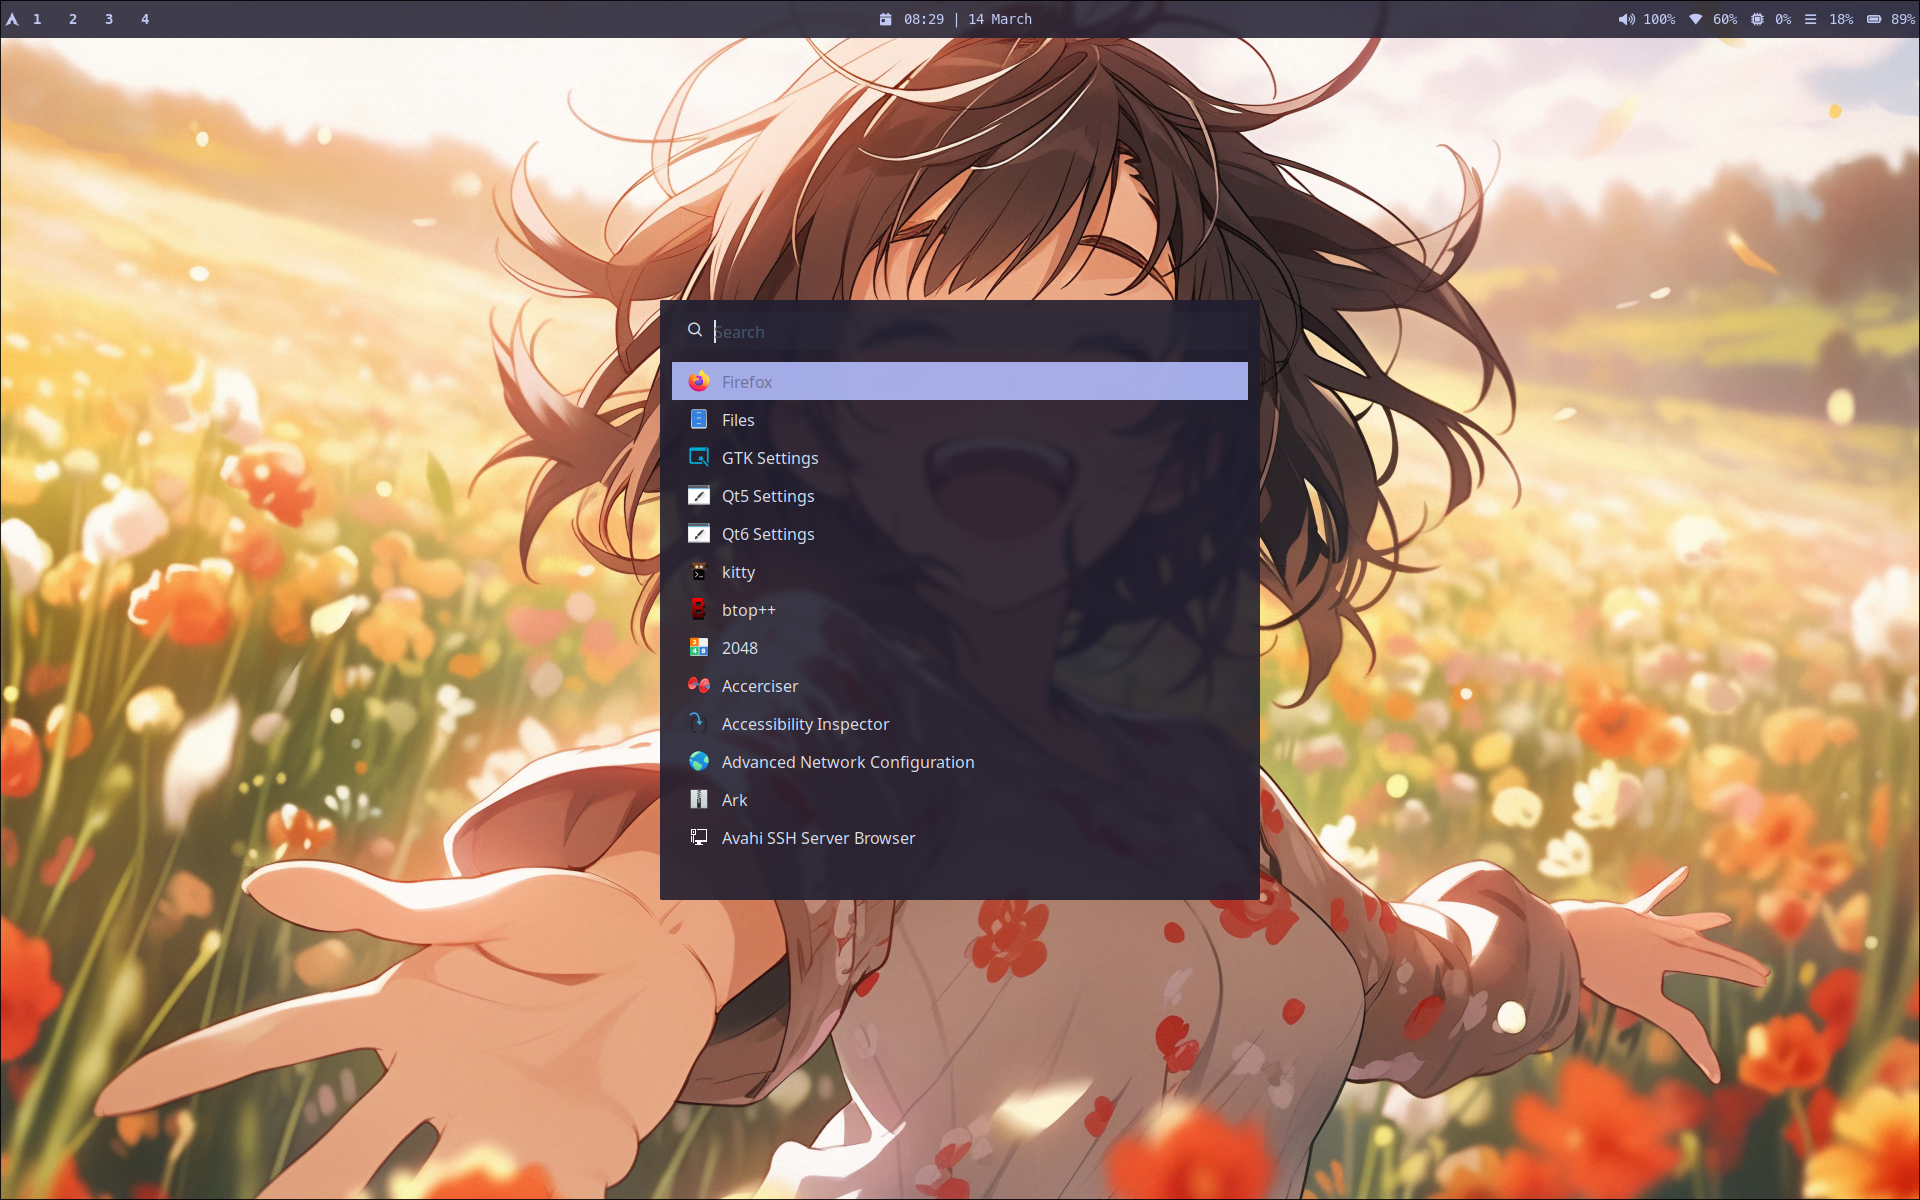Click the Accerciser icon
1920x1200 pixels.
point(699,685)
